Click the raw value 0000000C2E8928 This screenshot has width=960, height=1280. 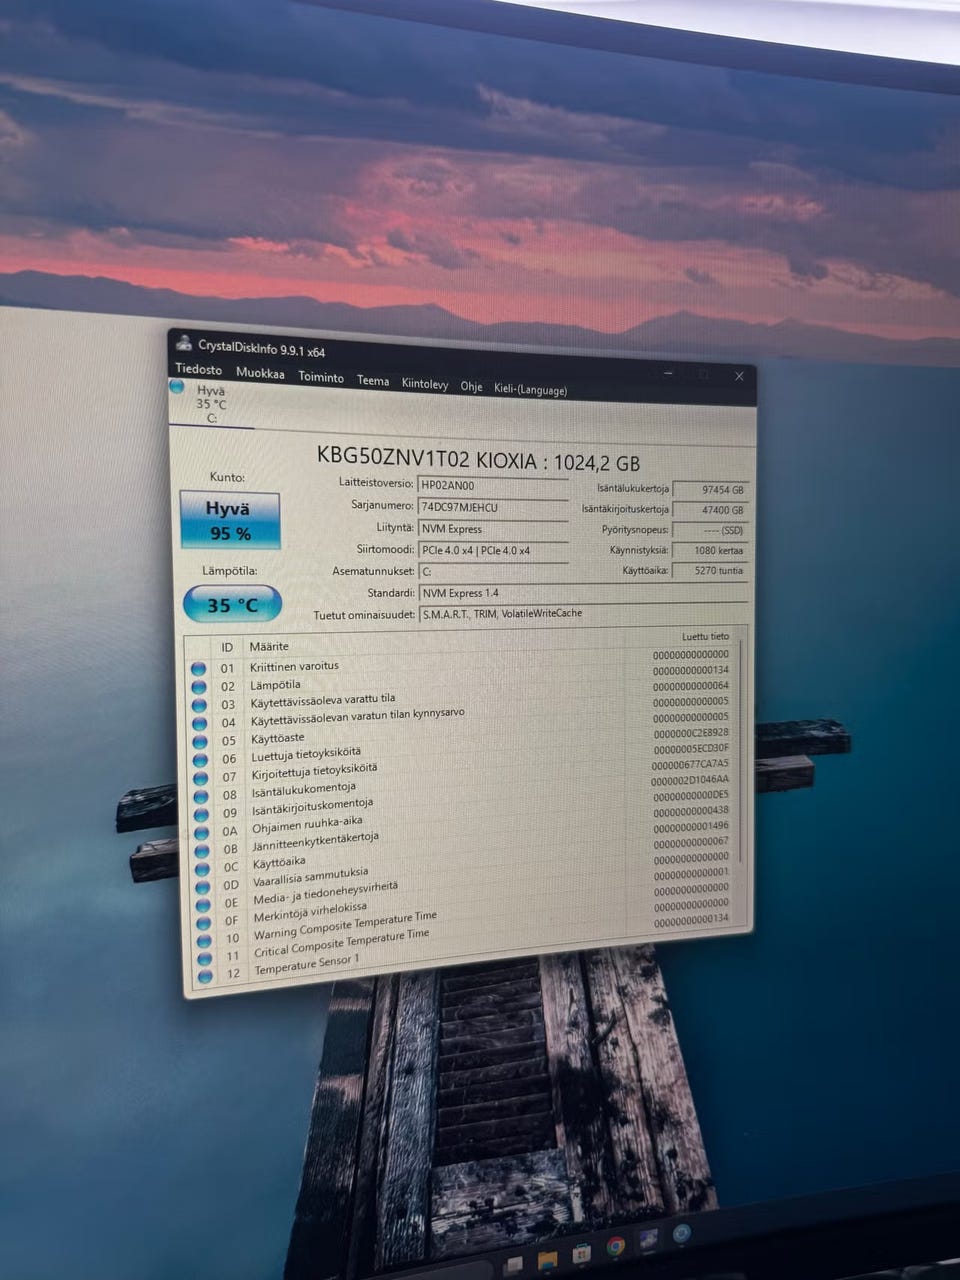click(x=691, y=733)
